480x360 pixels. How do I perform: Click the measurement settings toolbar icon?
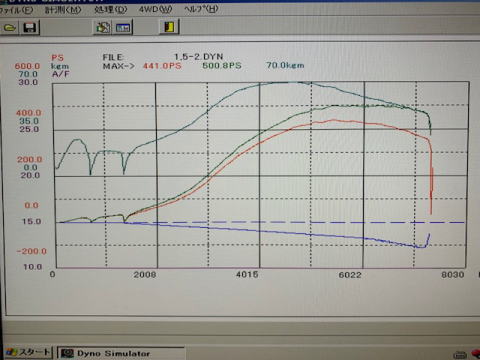(x=103, y=27)
